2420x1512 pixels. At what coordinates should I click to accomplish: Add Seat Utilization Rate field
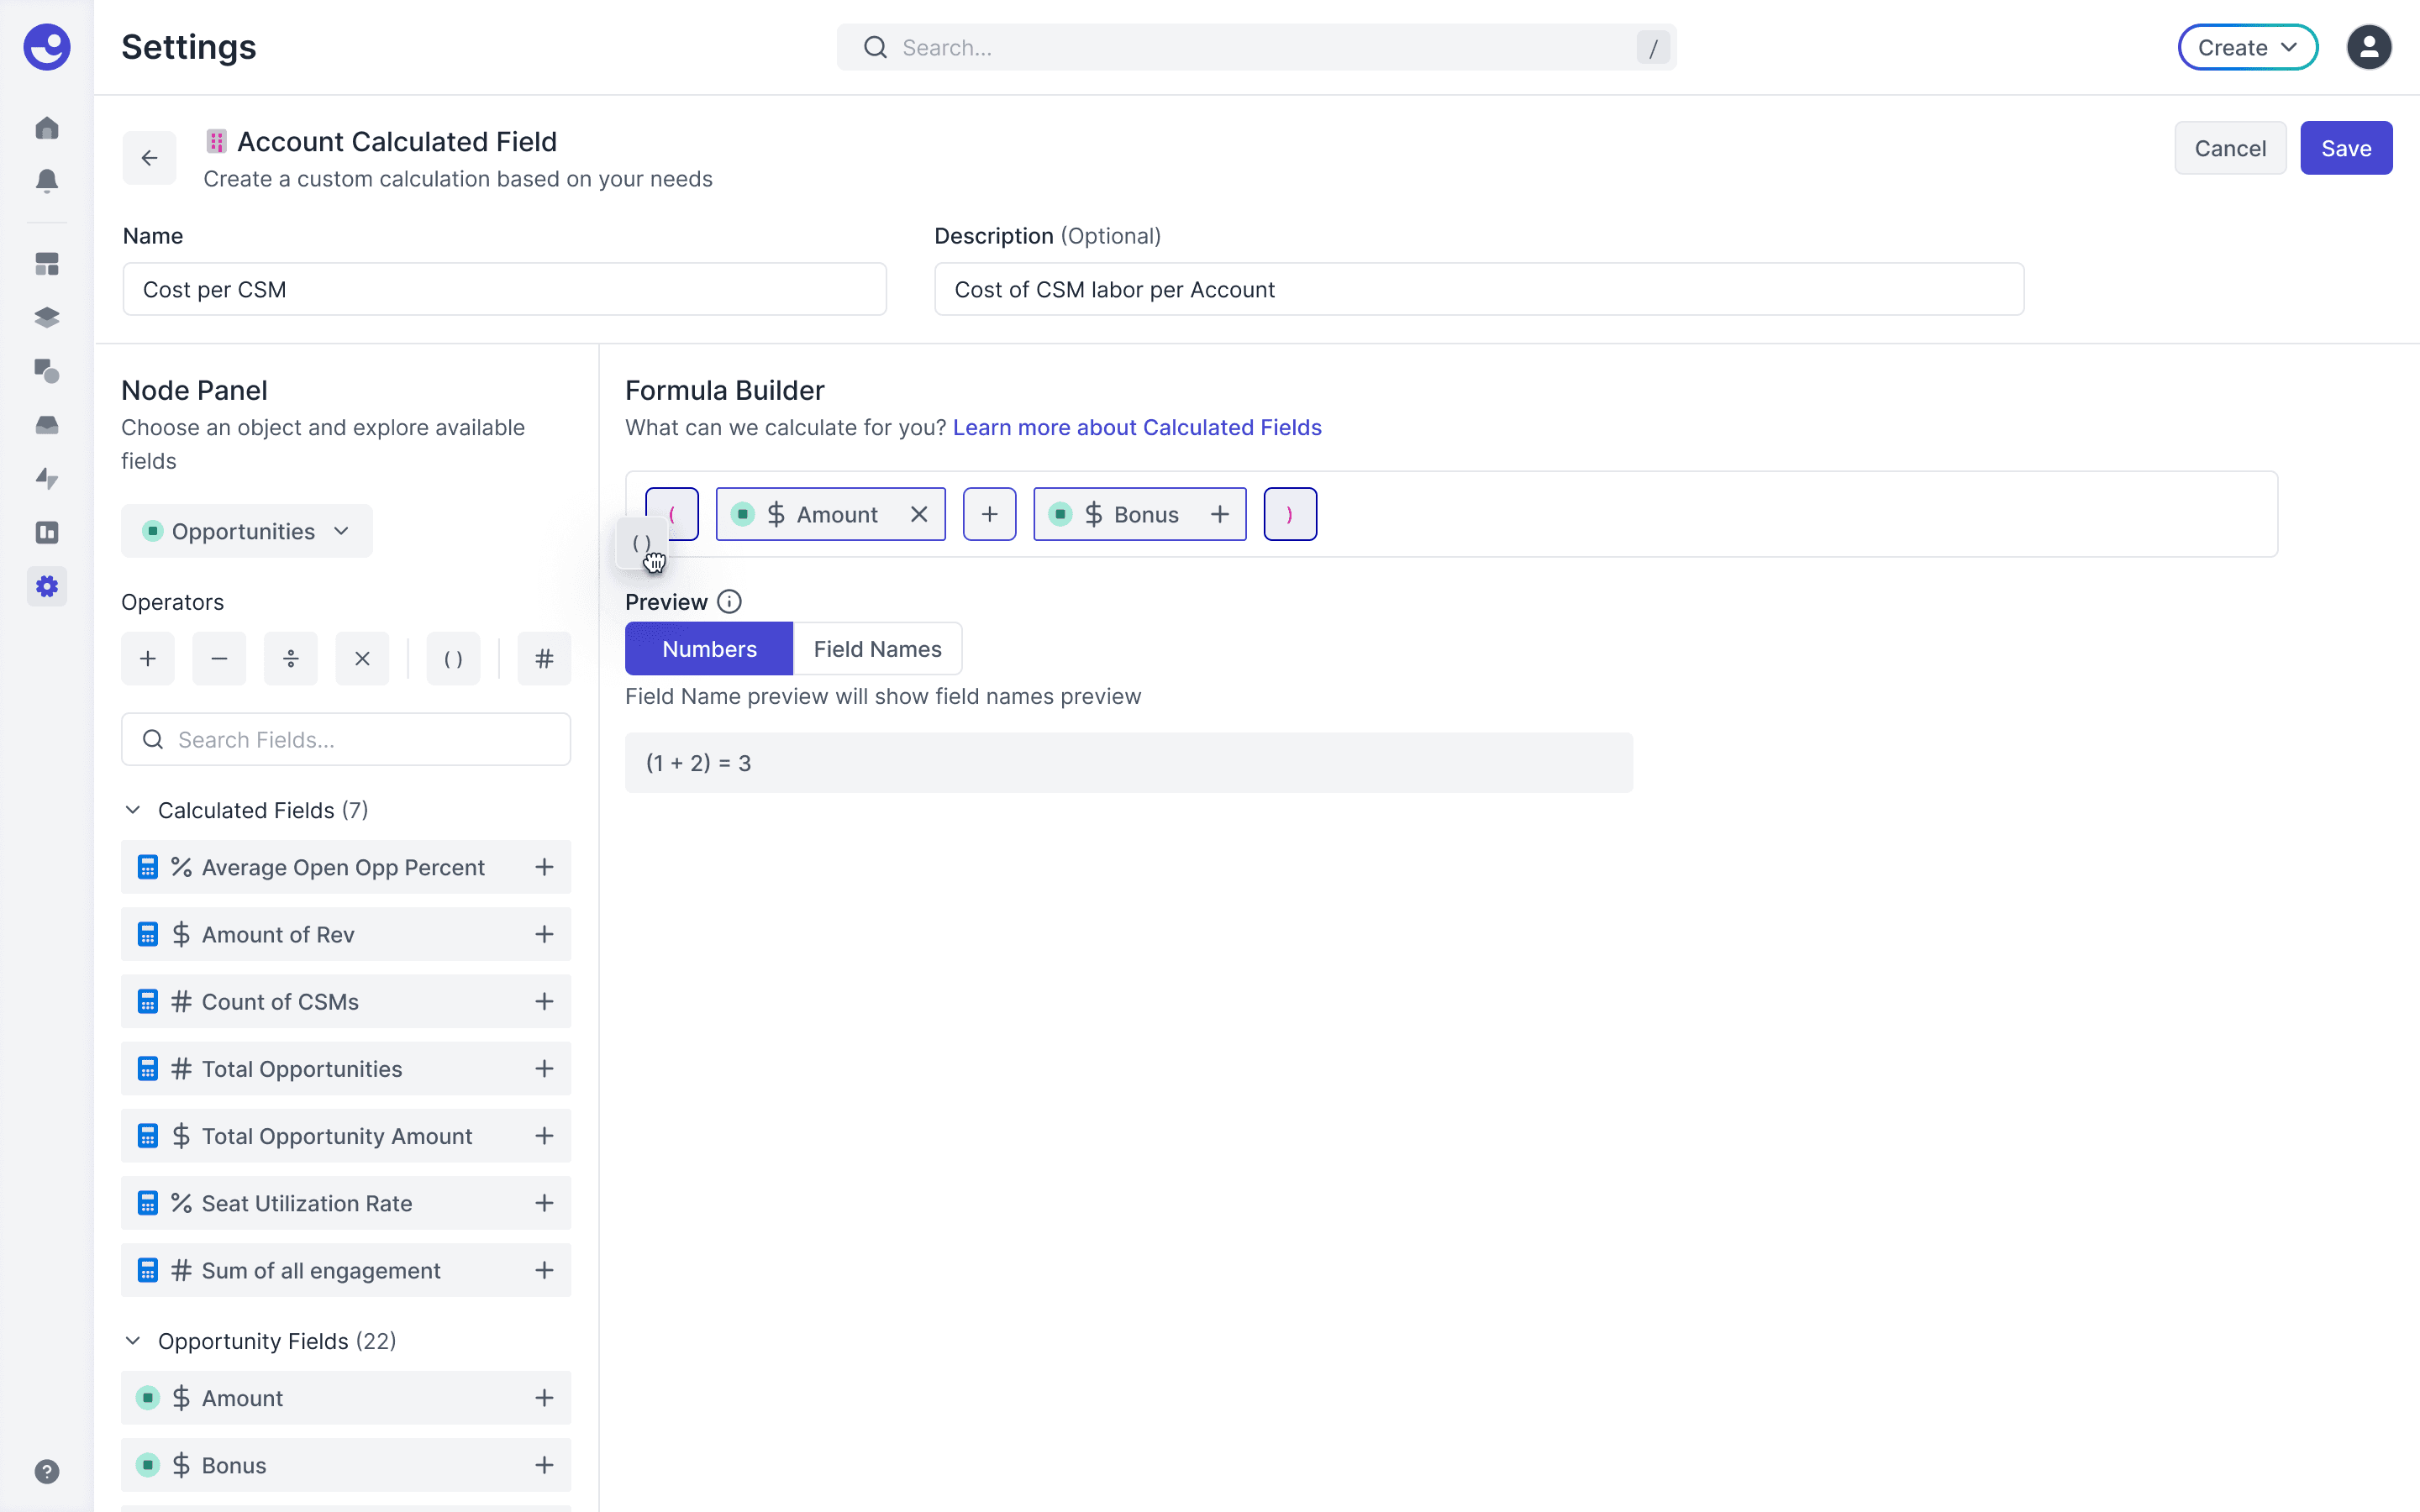click(x=544, y=1203)
